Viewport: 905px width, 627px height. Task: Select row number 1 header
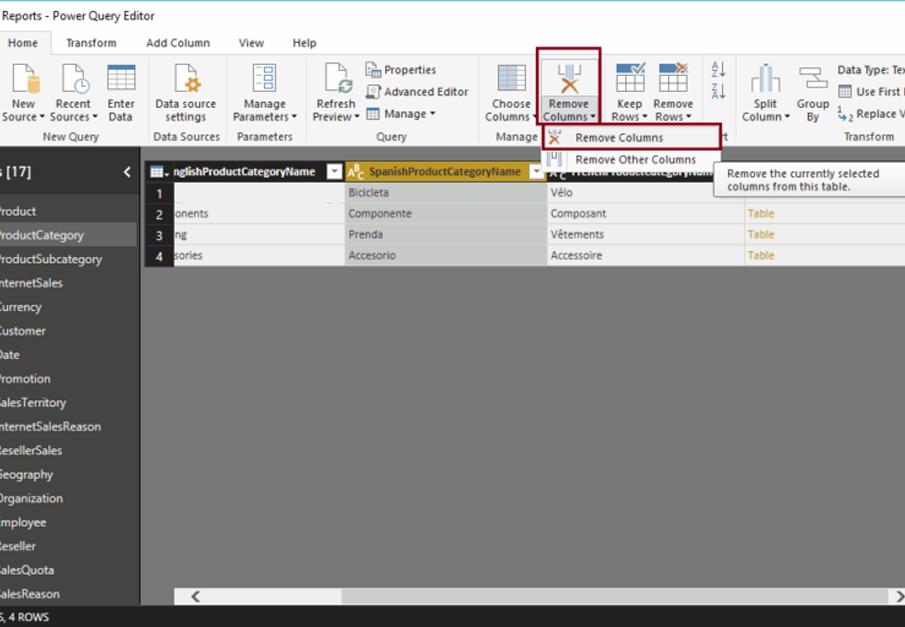click(x=159, y=193)
